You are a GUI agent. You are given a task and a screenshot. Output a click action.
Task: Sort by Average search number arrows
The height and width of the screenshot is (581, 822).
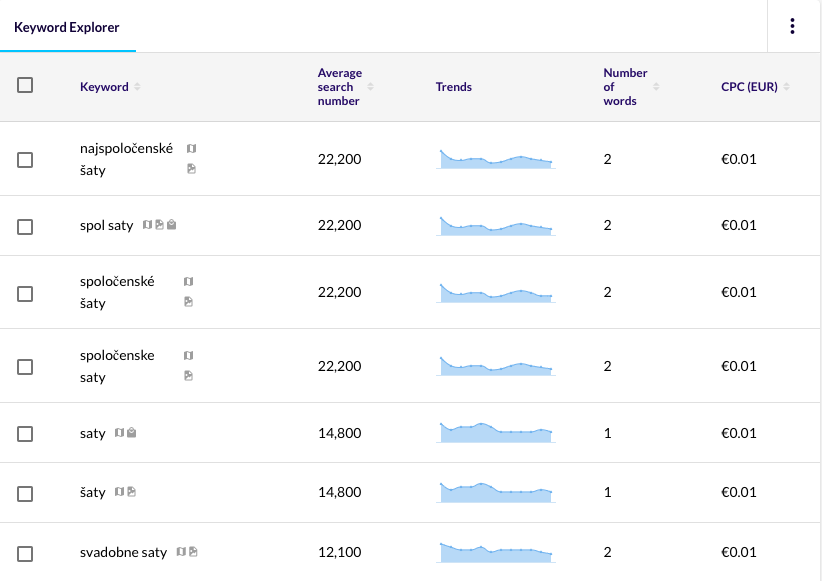[371, 87]
